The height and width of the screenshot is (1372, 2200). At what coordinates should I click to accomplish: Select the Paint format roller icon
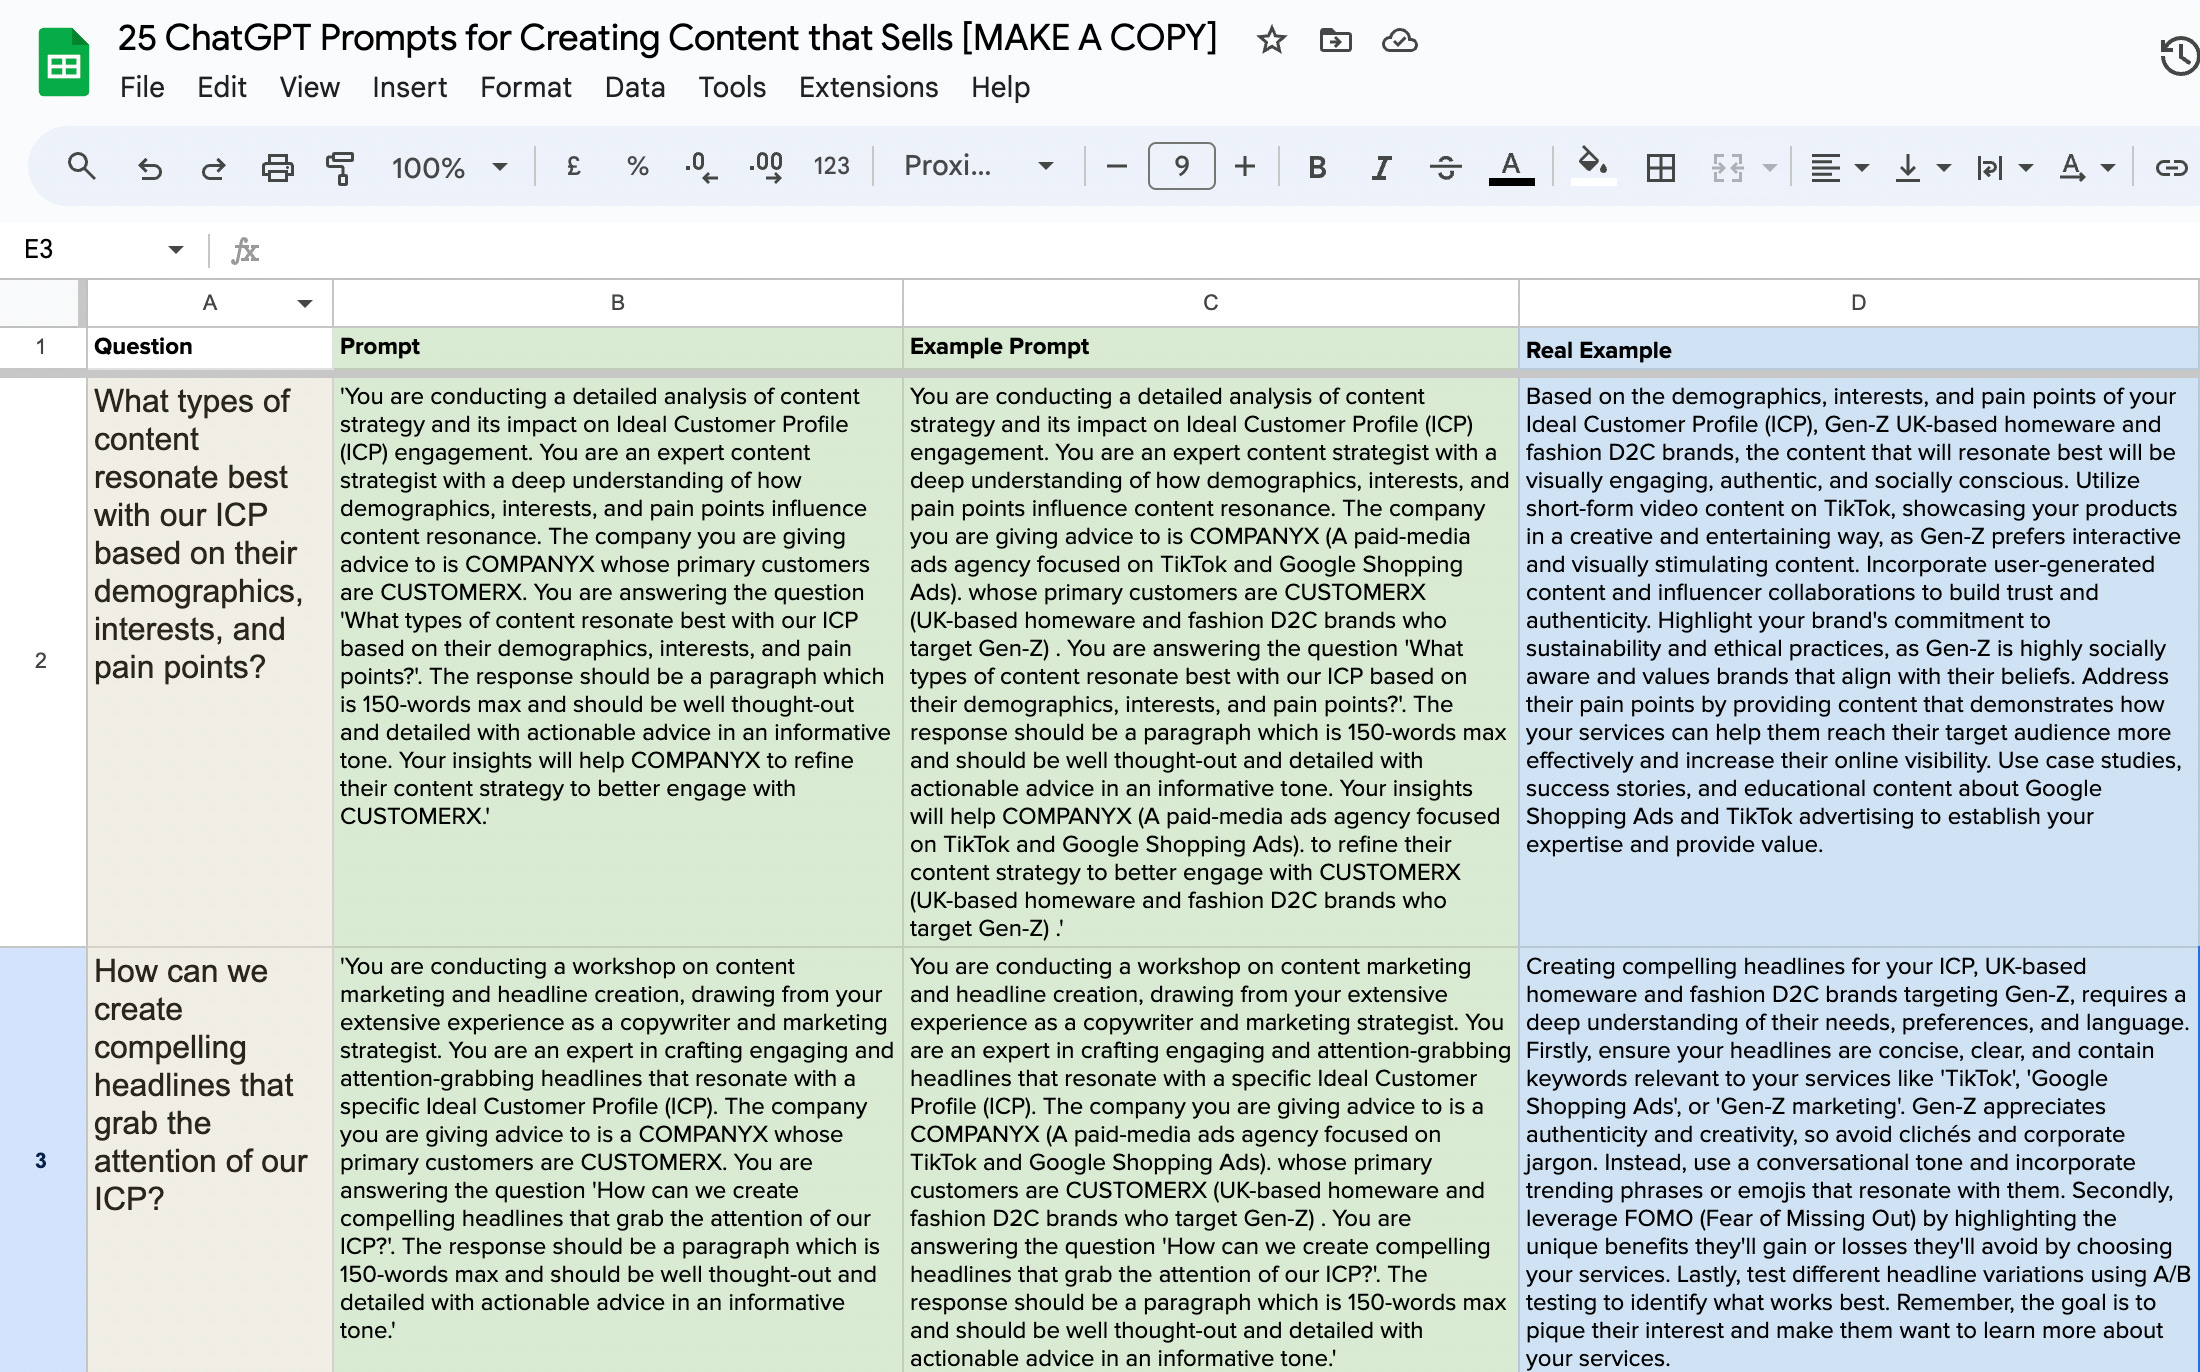(x=340, y=167)
